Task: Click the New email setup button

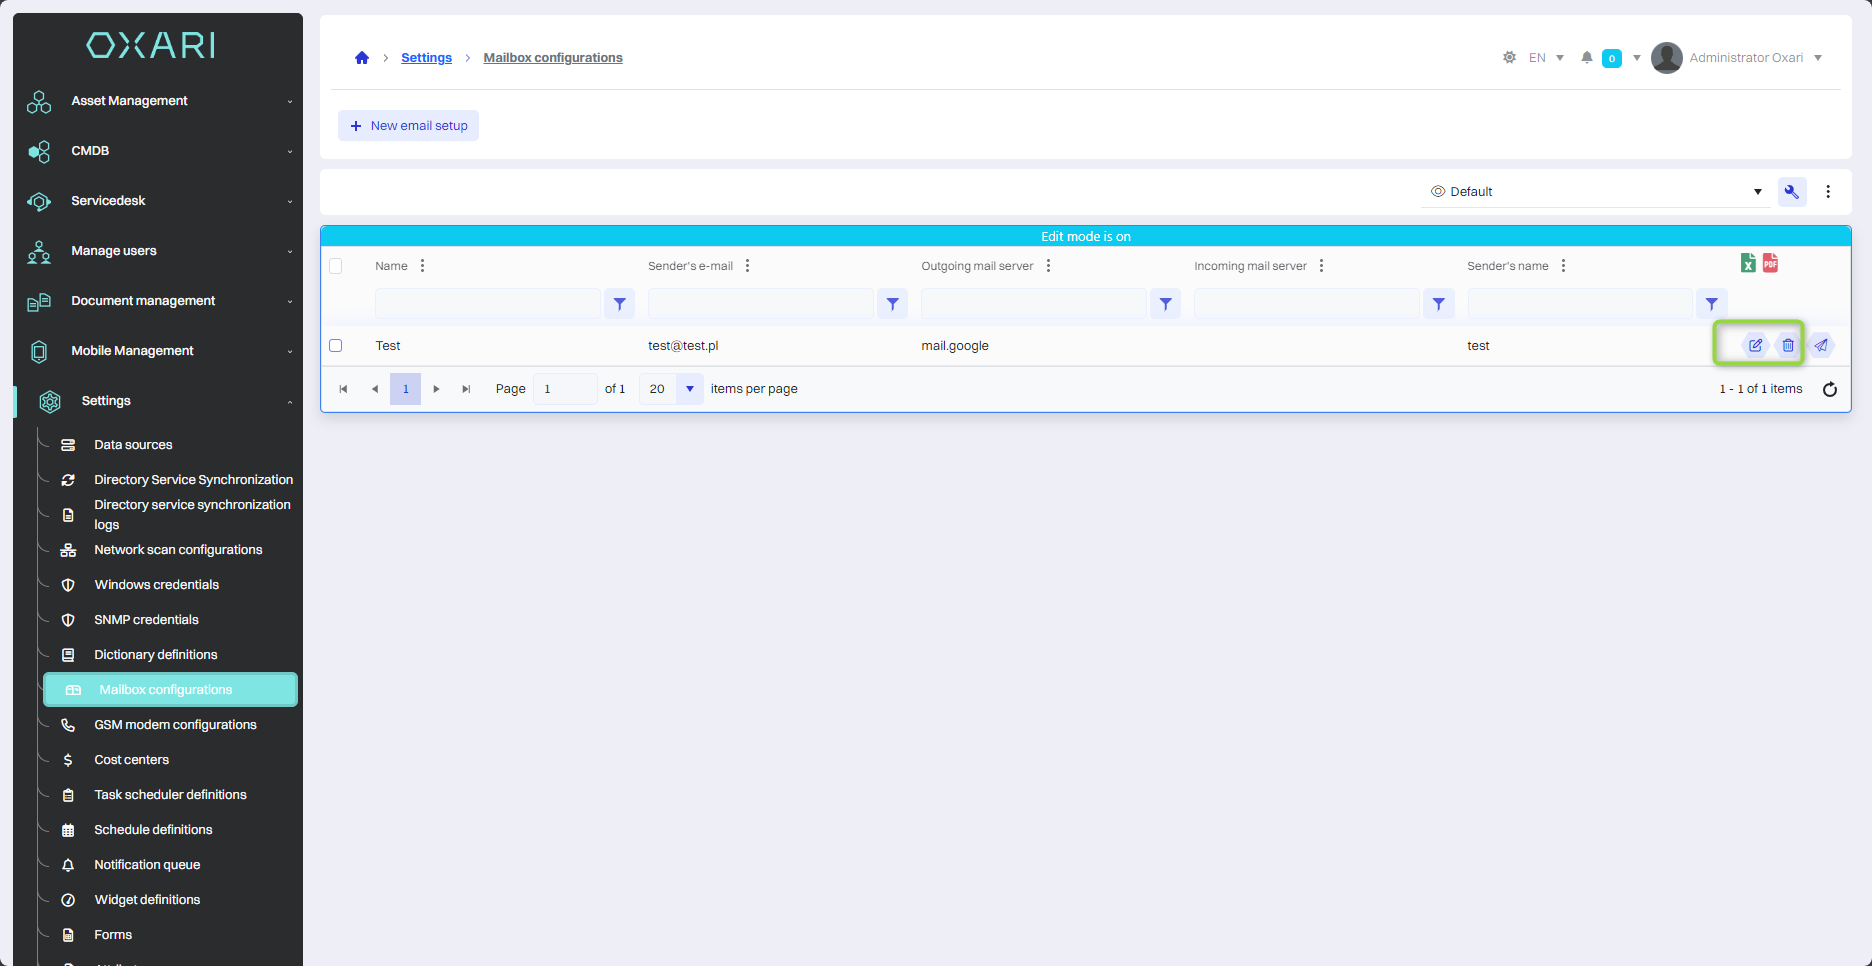Action: click(x=408, y=126)
